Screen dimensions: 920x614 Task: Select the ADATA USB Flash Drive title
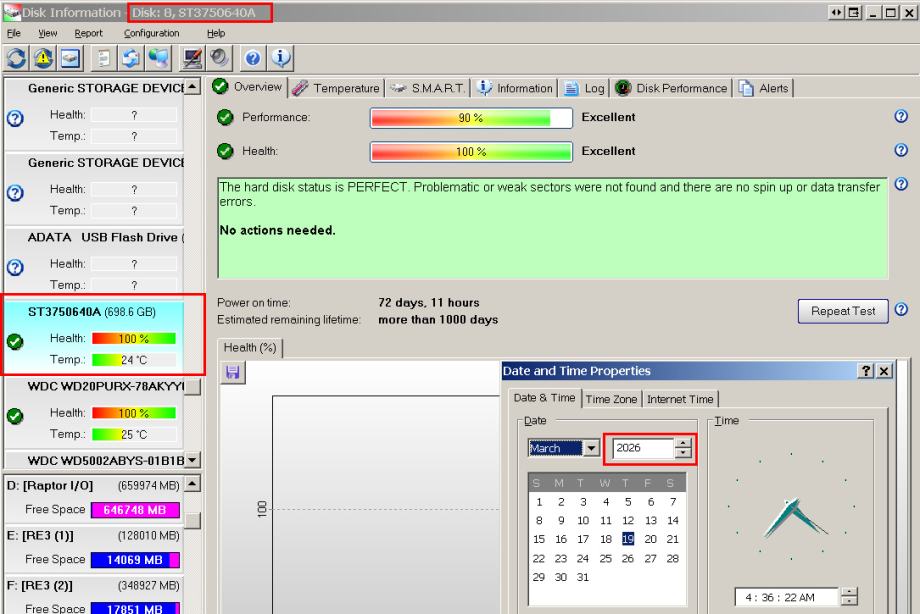tap(106, 237)
